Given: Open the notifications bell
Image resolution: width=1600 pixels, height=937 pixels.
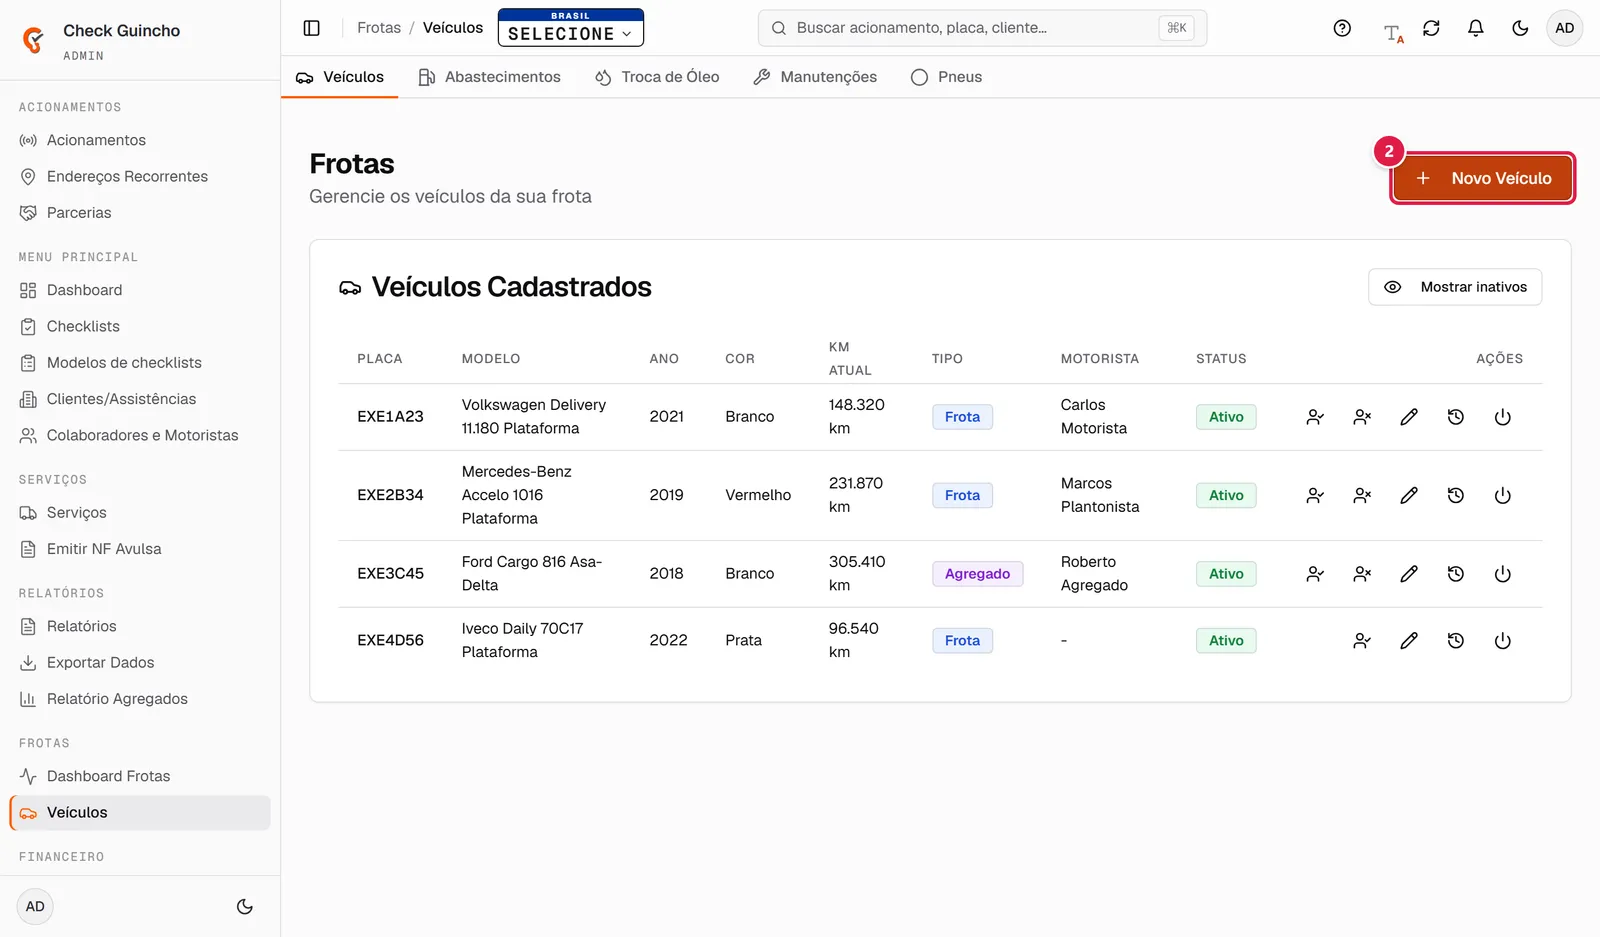Looking at the screenshot, I should [x=1475, y=28].
